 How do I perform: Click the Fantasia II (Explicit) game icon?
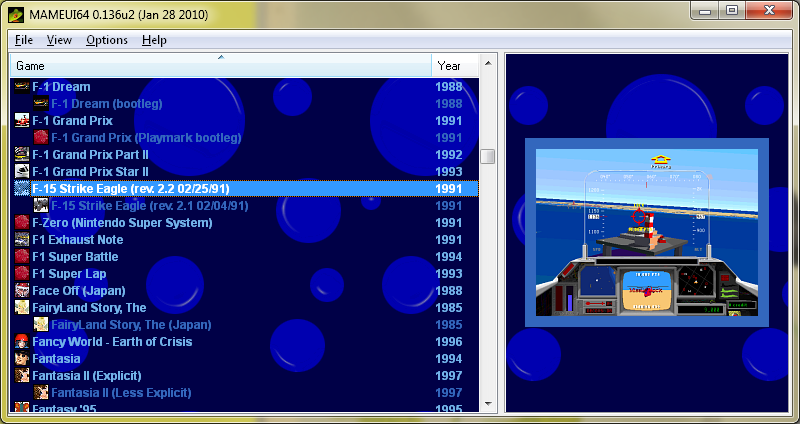click(x=22, y=376)
